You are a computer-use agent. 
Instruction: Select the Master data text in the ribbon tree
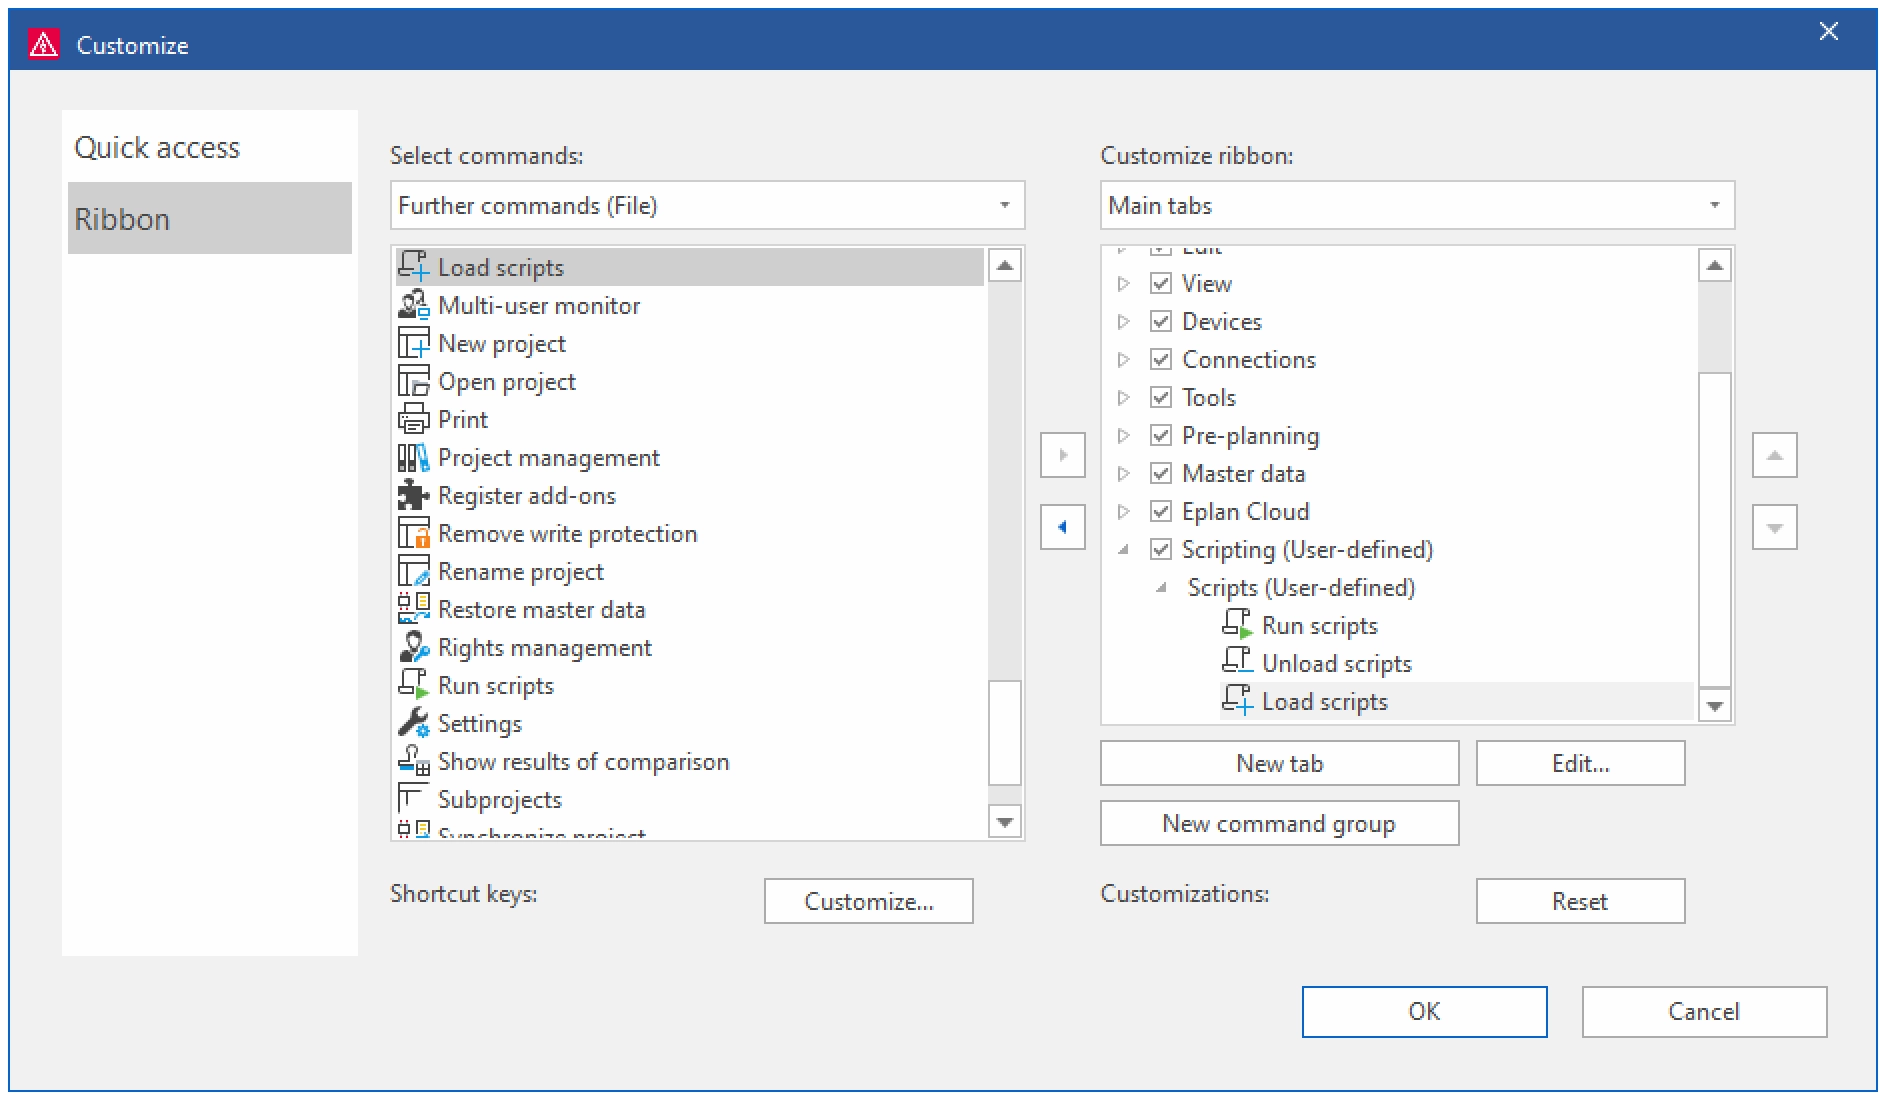point(1243,473)
